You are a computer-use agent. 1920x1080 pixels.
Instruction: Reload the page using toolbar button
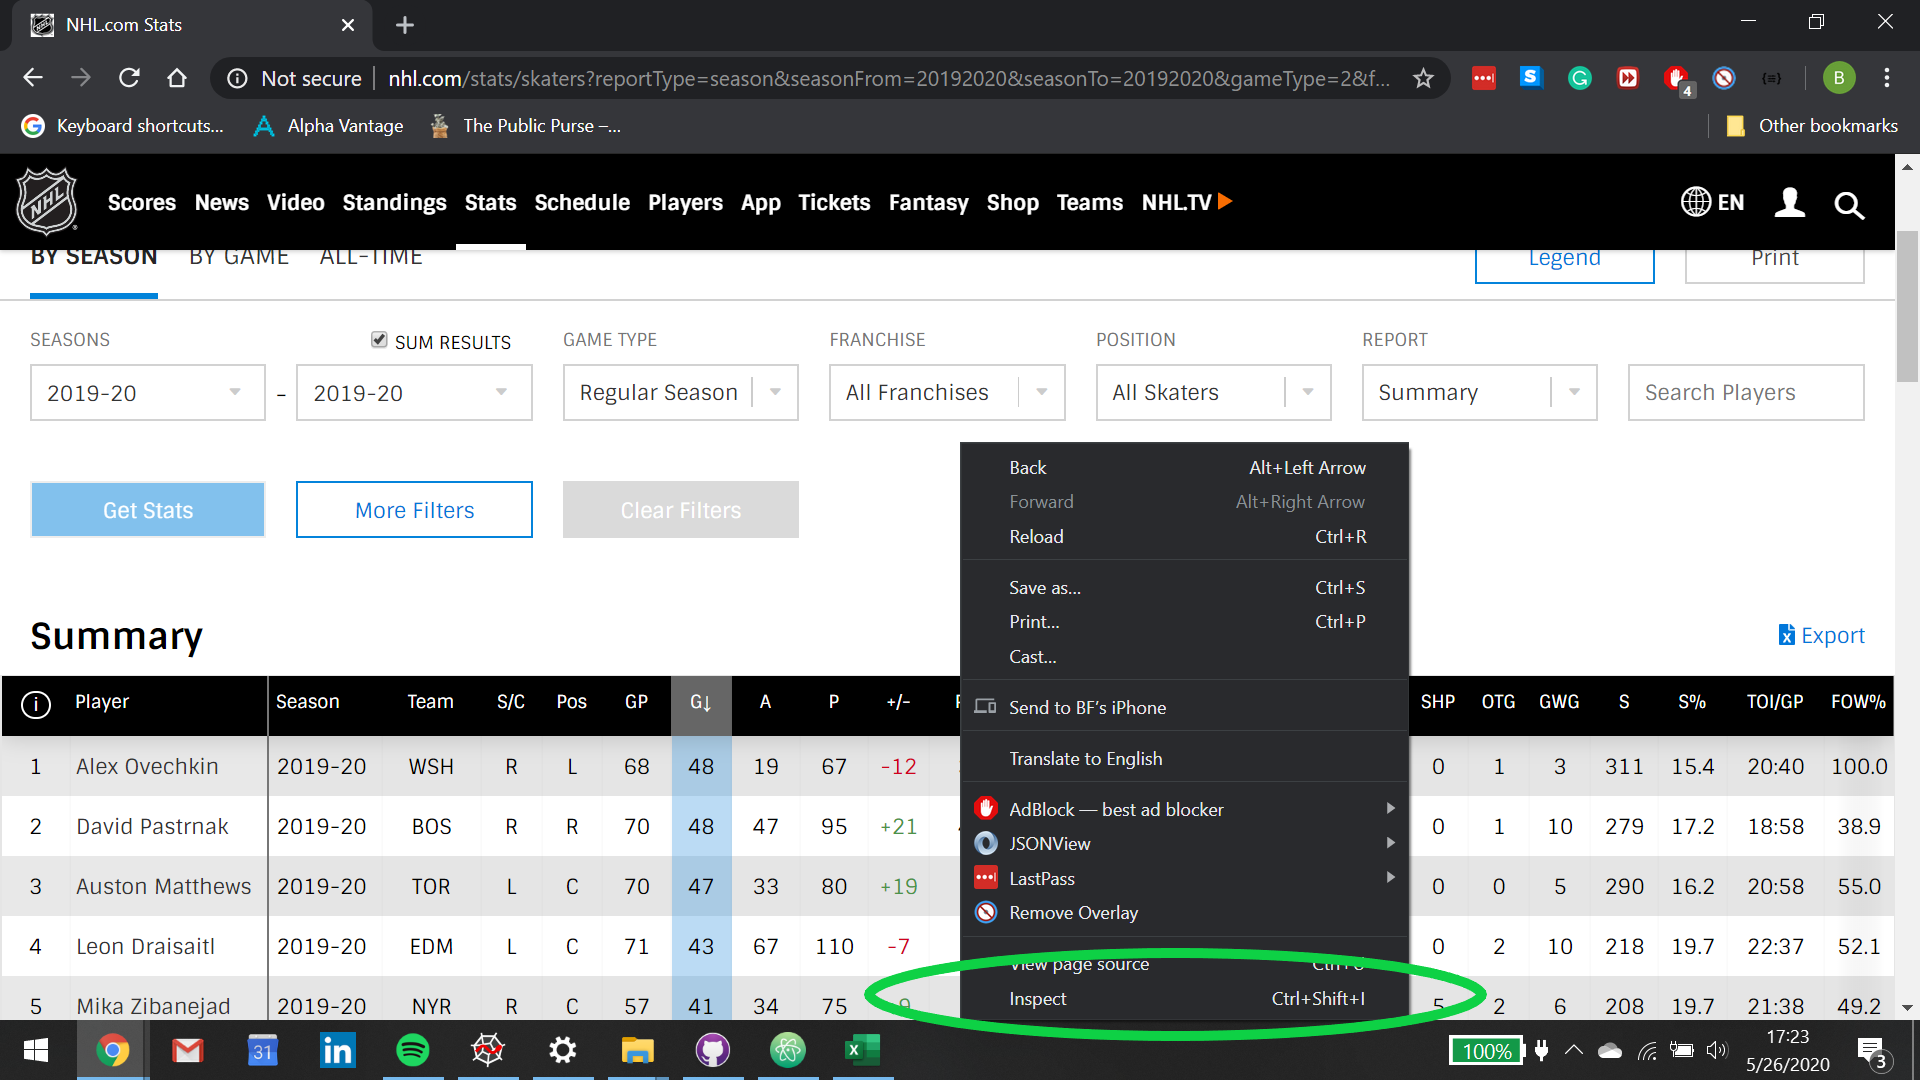(x=129, y=78)
